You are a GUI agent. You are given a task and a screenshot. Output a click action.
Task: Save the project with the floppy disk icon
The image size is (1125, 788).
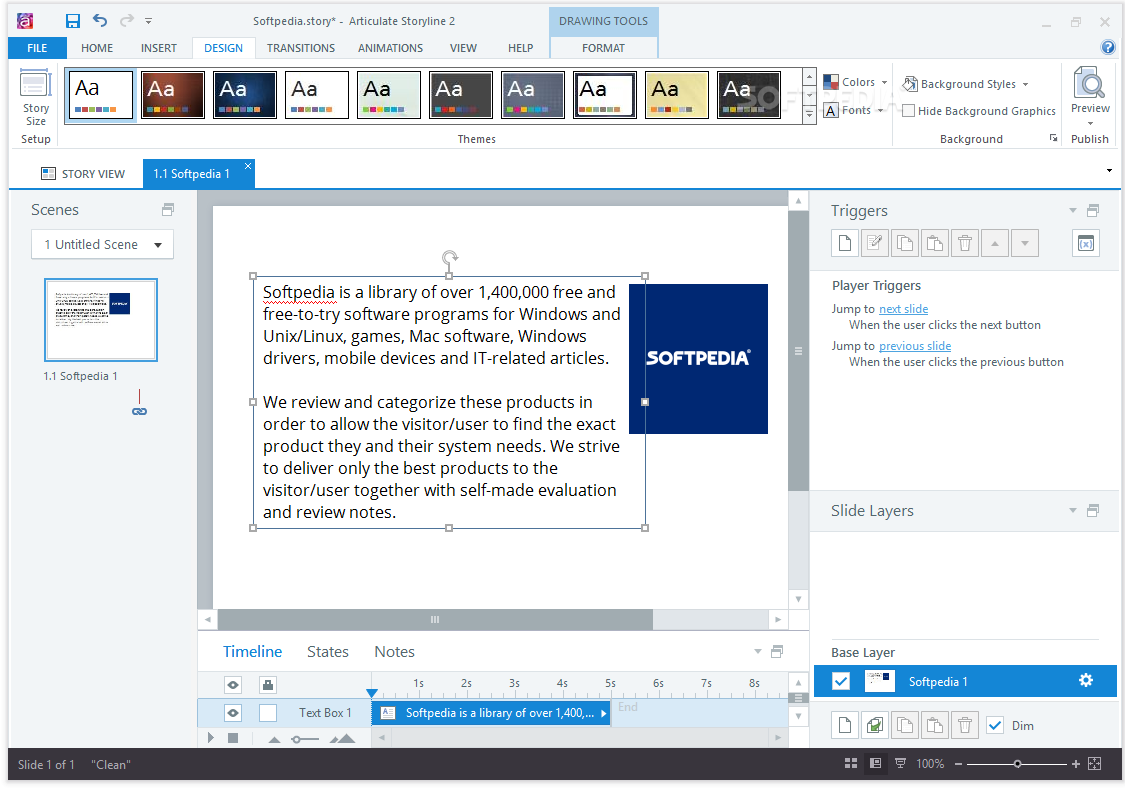(x=72, y=21)
